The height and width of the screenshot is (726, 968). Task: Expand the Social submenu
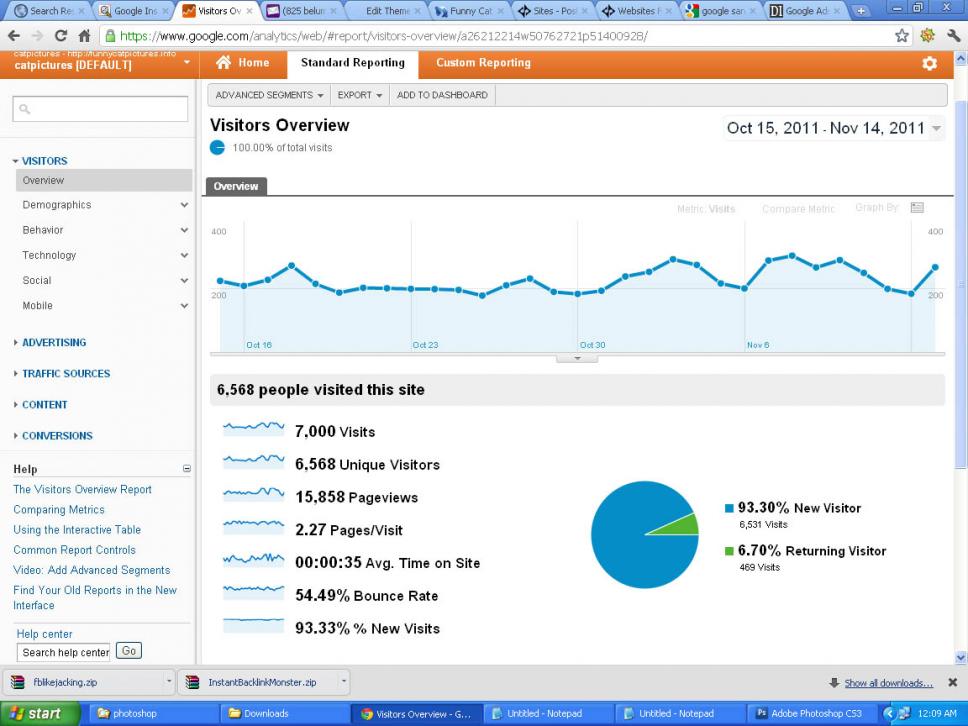(184, 281)
